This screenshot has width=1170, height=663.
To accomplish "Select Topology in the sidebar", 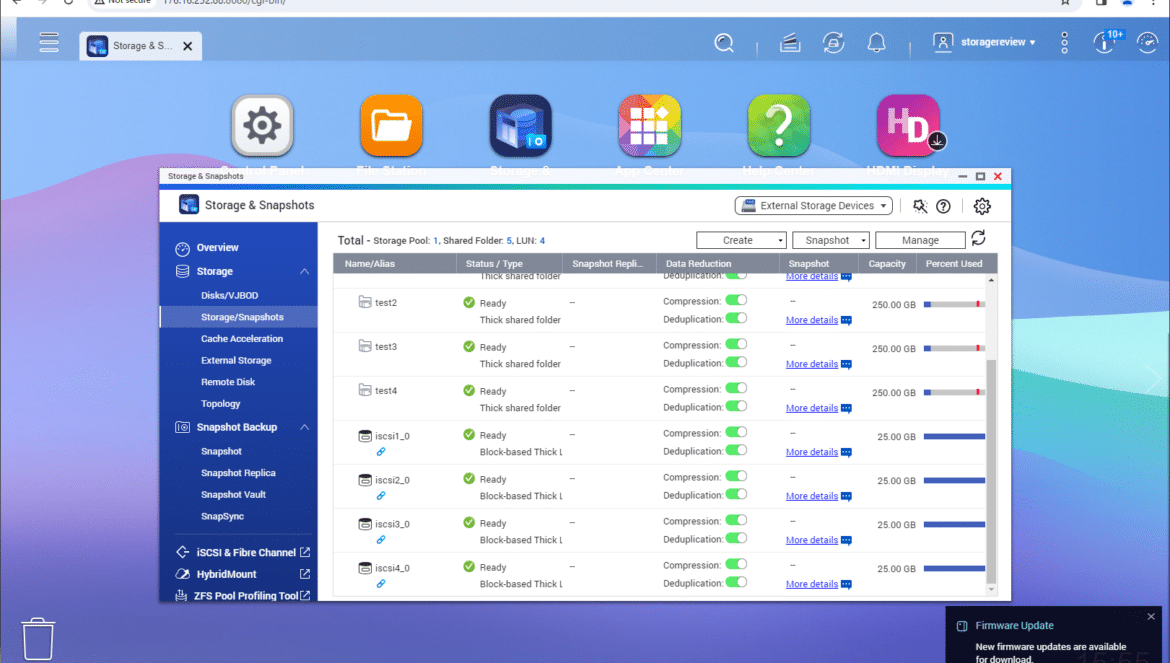I will tap(220, 403).
